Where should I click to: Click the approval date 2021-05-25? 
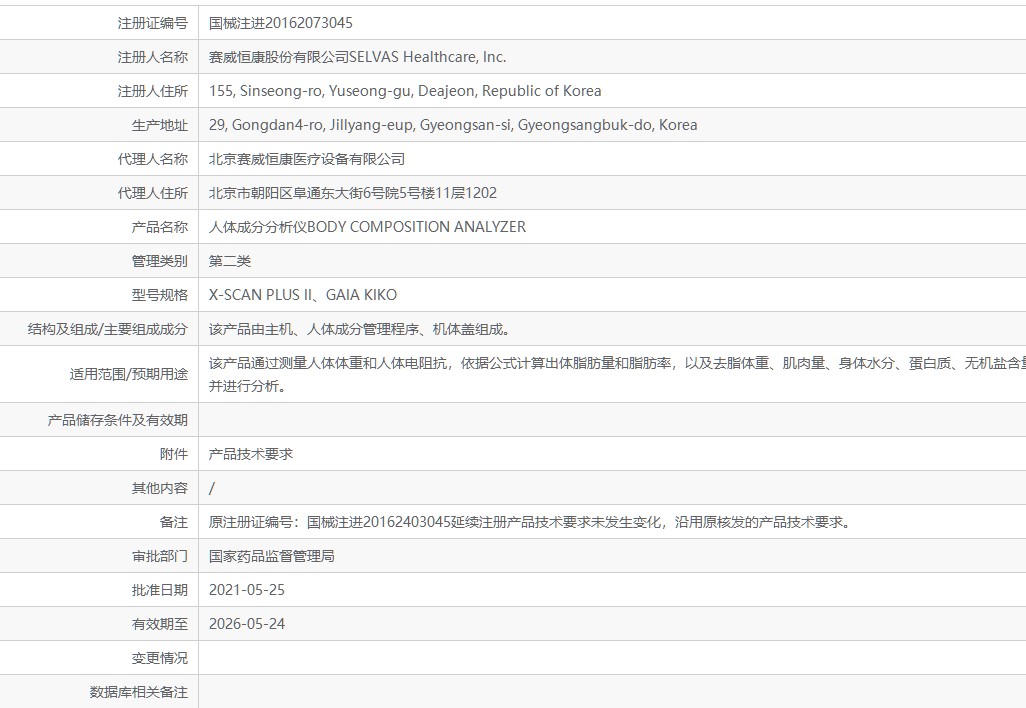click(x=247, y=590)
